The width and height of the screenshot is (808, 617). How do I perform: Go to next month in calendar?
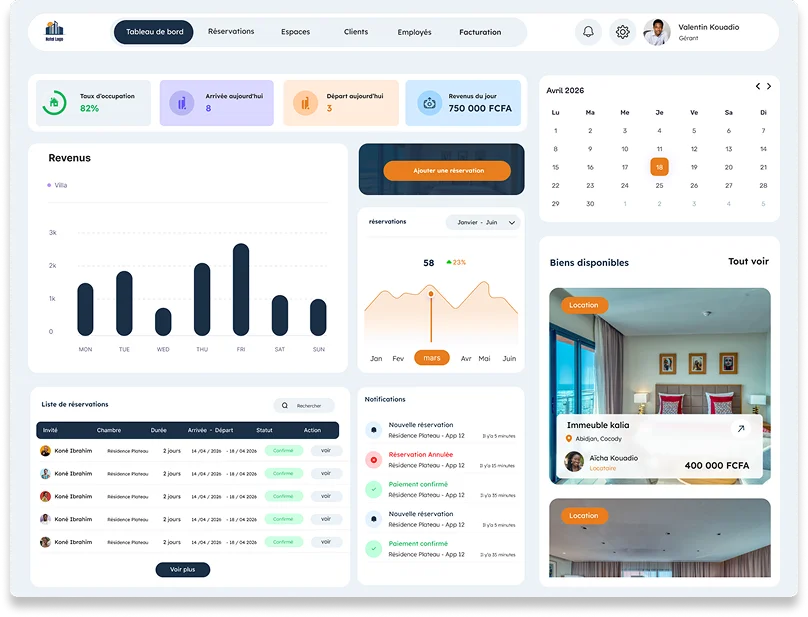coord(770,87)
